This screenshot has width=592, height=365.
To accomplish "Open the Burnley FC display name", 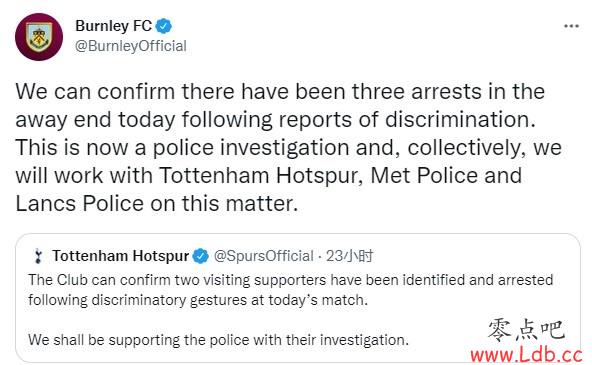I will pyautogui.click(x=113, y=26).
